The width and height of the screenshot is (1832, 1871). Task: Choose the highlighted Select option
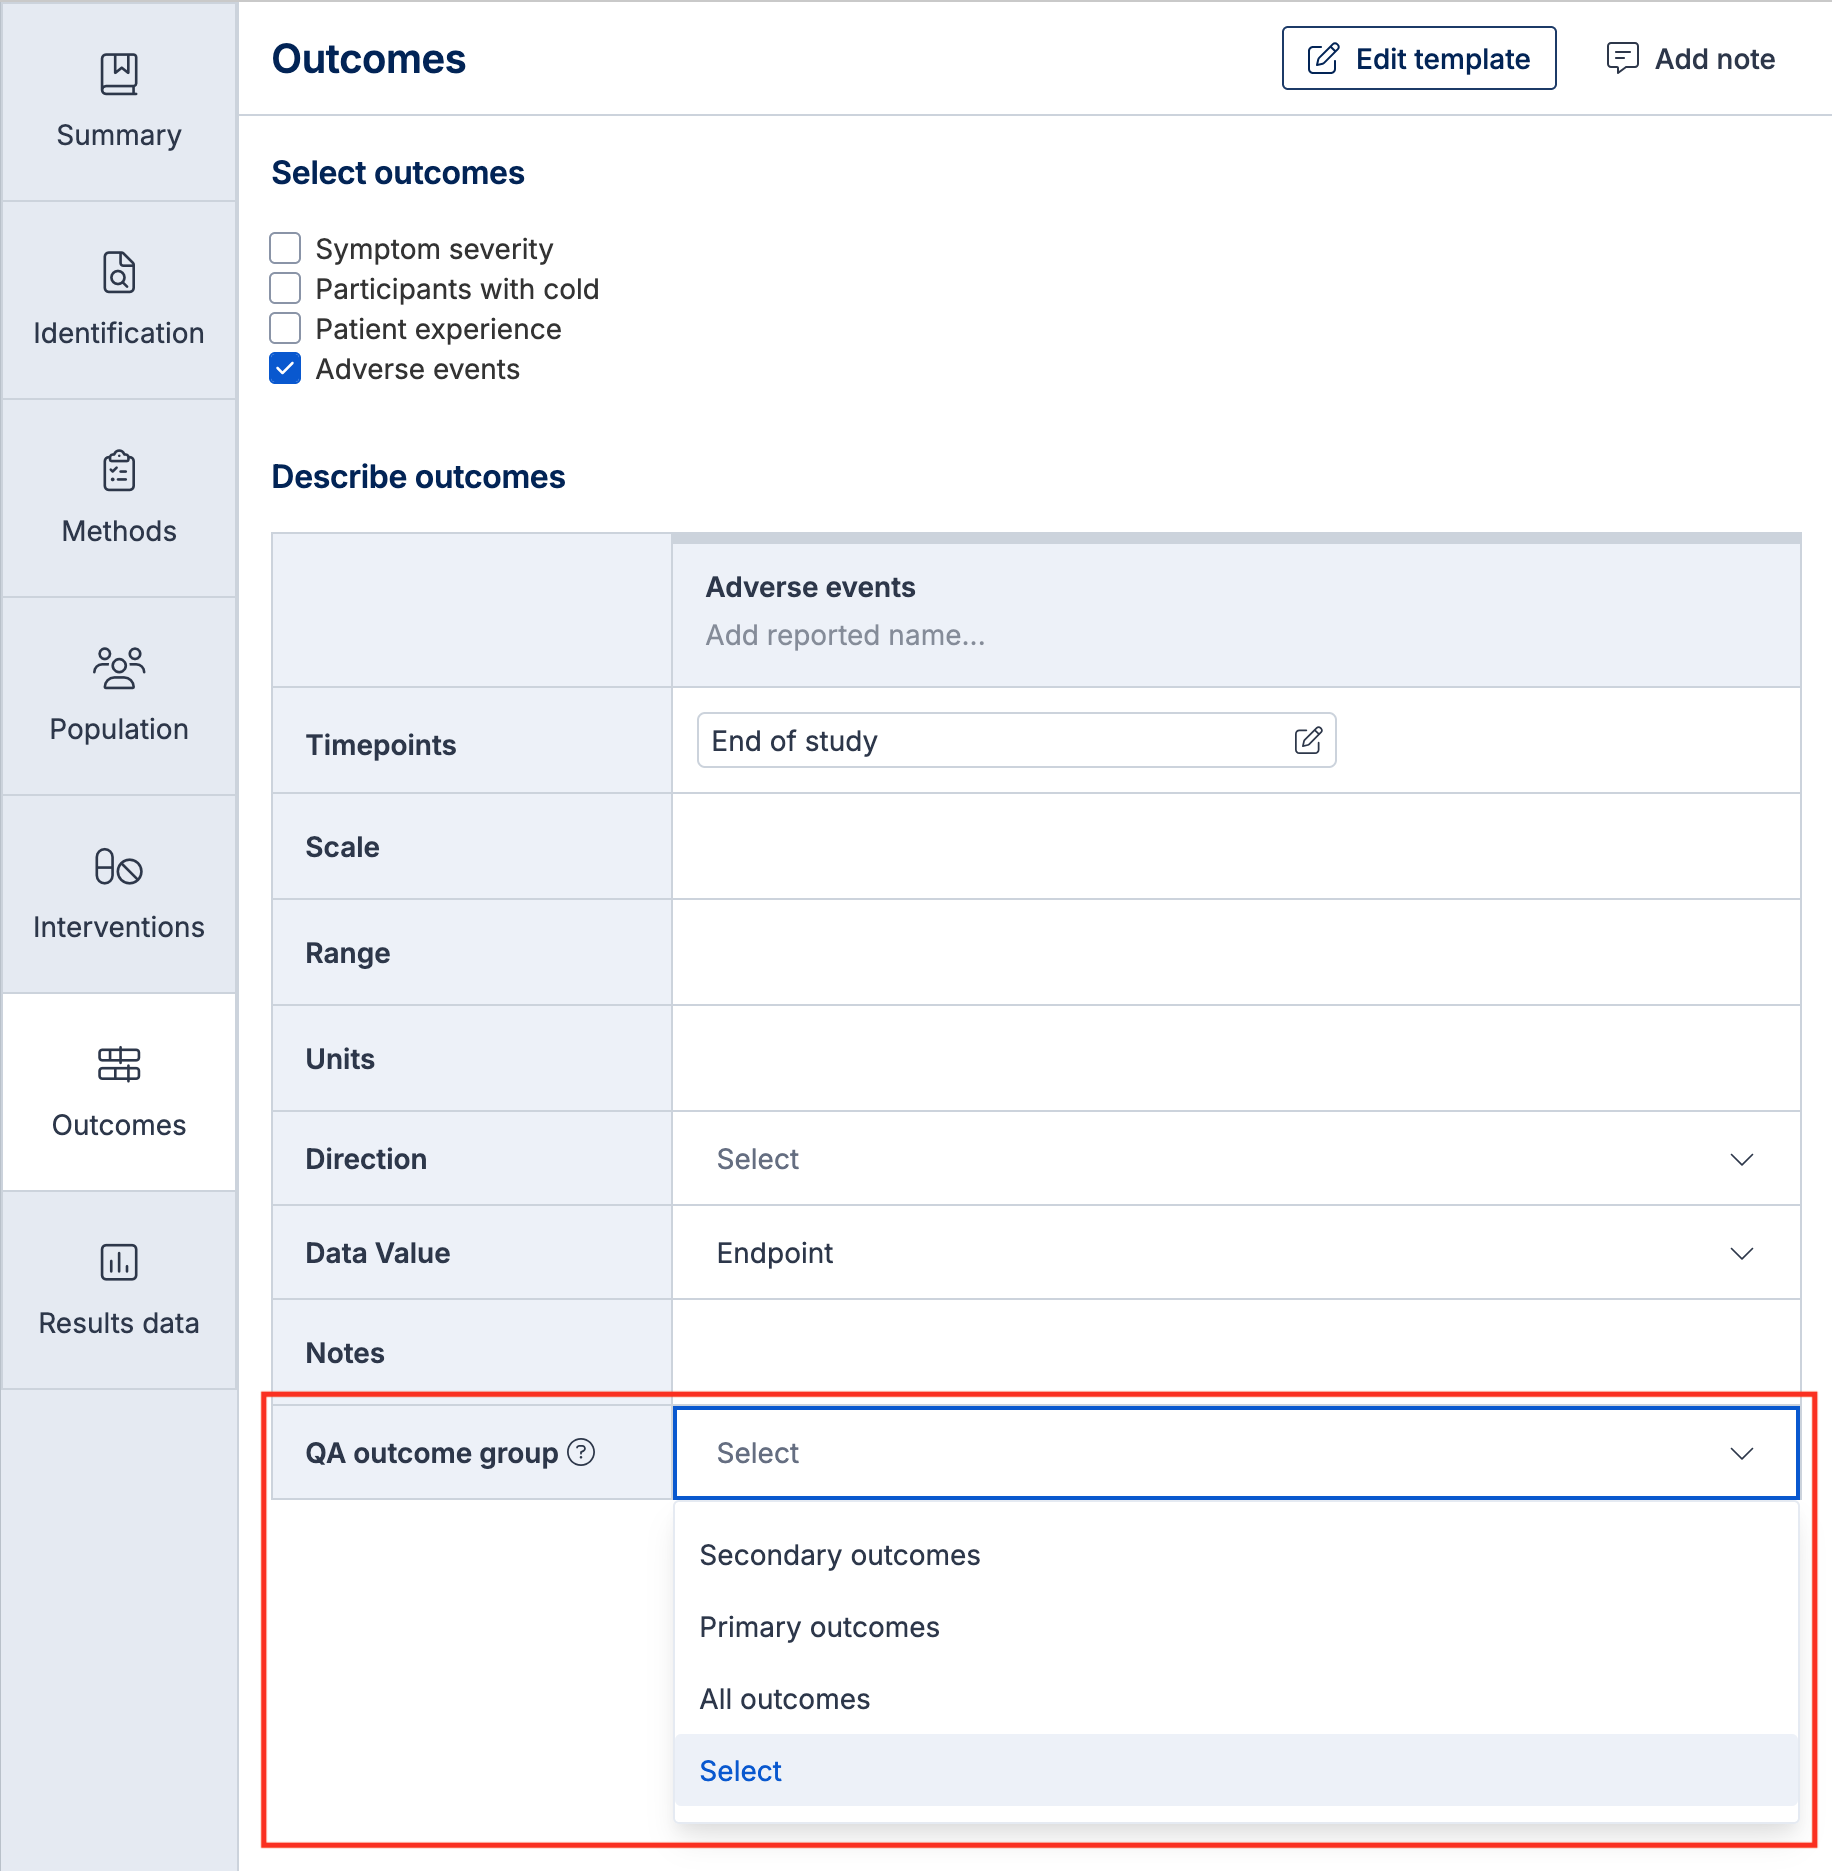1236,1770
